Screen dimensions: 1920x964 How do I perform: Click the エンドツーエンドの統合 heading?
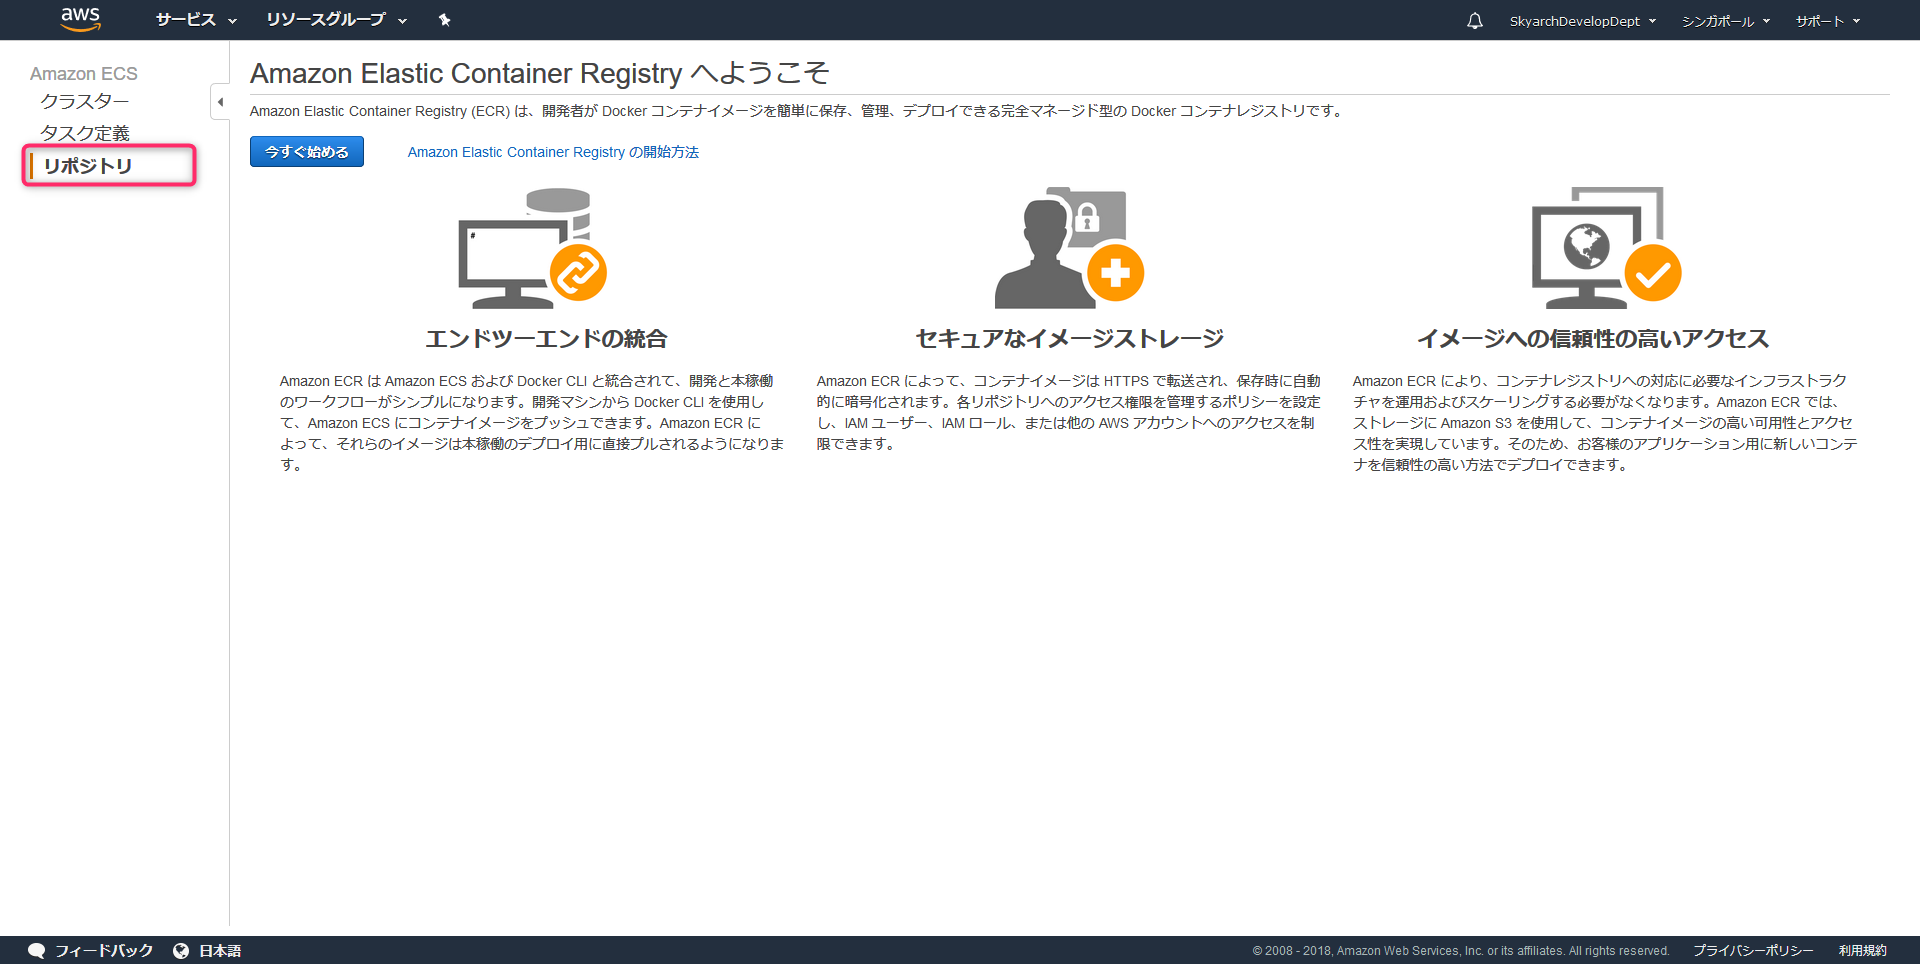[x=546, y=339]
